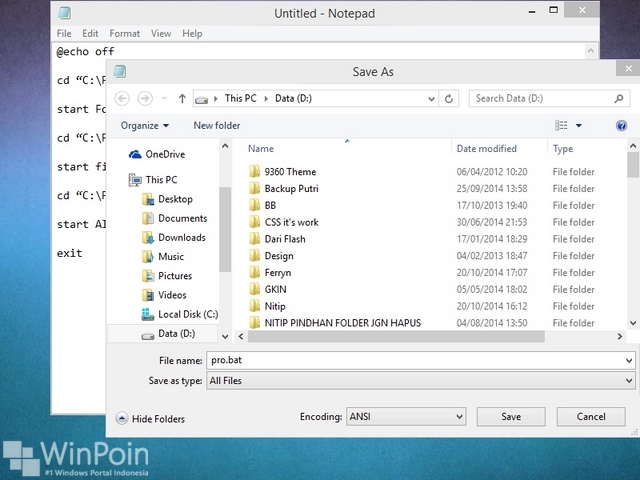Image resolution: width=640 pixels, height=480 pixels.
Task: Select NITIP PINDHAN FOLDER JGN HAPUS folder
Action: 335,322
